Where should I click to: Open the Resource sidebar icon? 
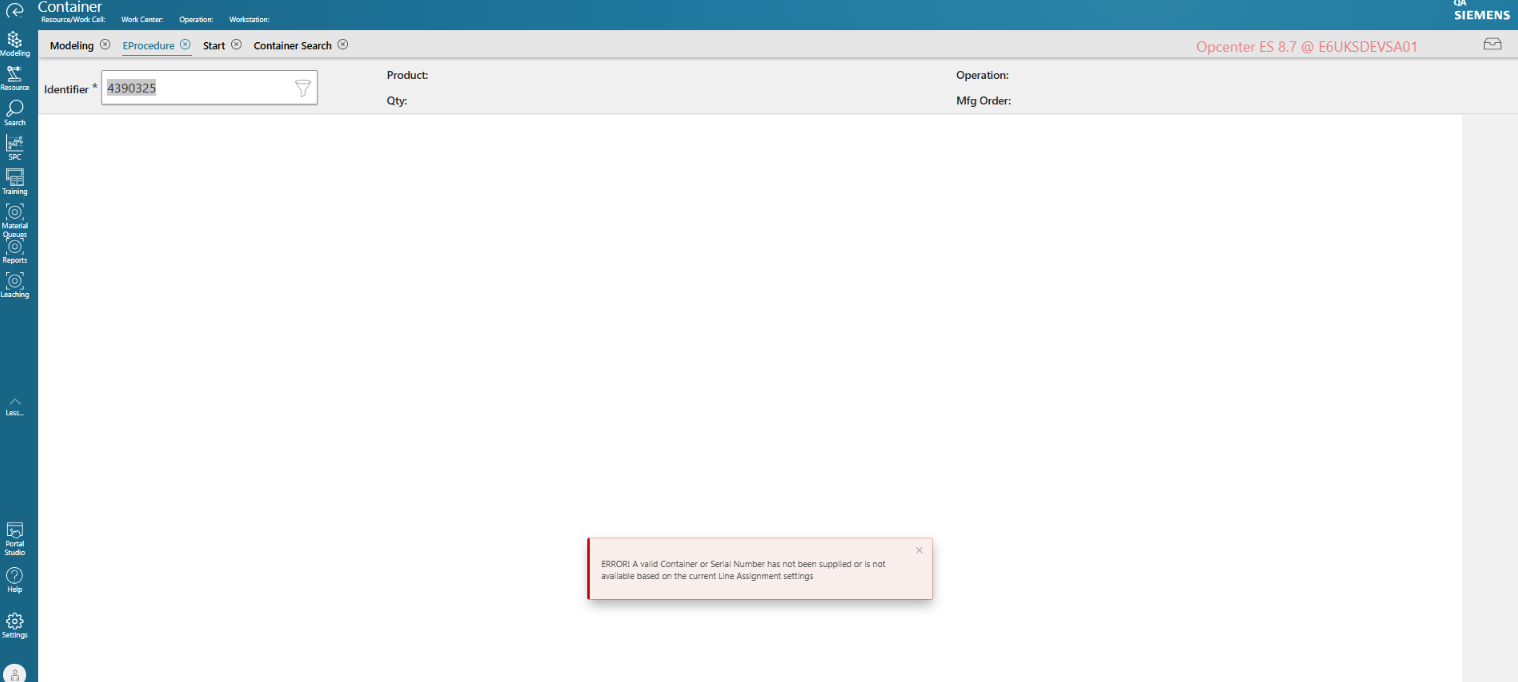(15, 76)
